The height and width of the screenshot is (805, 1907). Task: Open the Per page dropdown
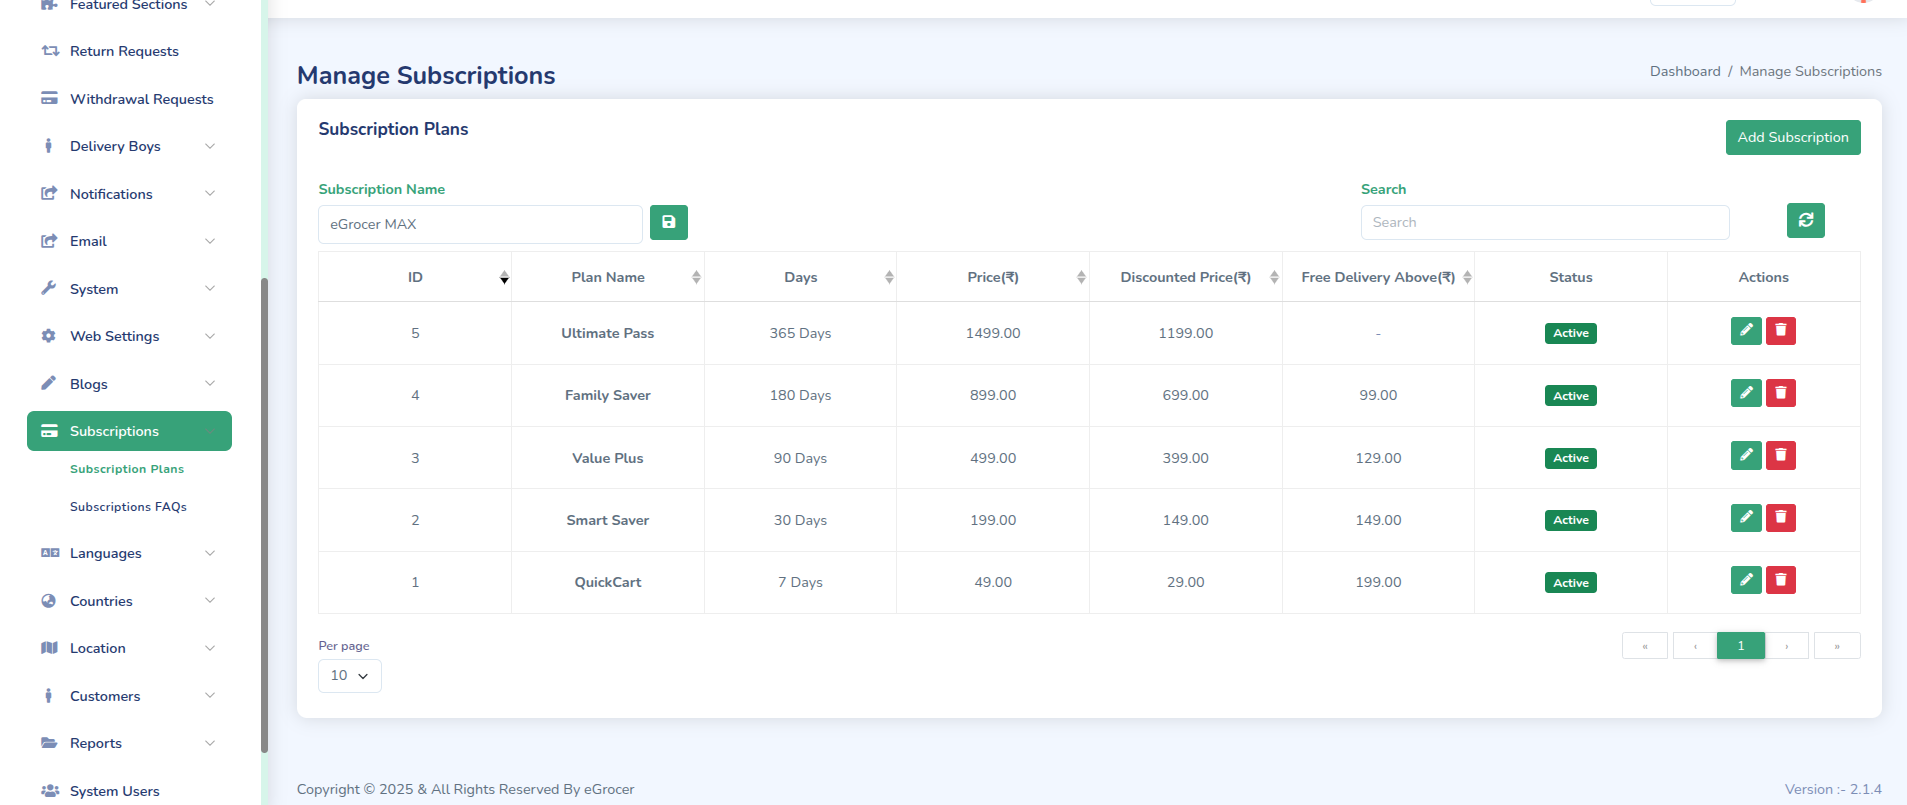(x=349, y=676)
